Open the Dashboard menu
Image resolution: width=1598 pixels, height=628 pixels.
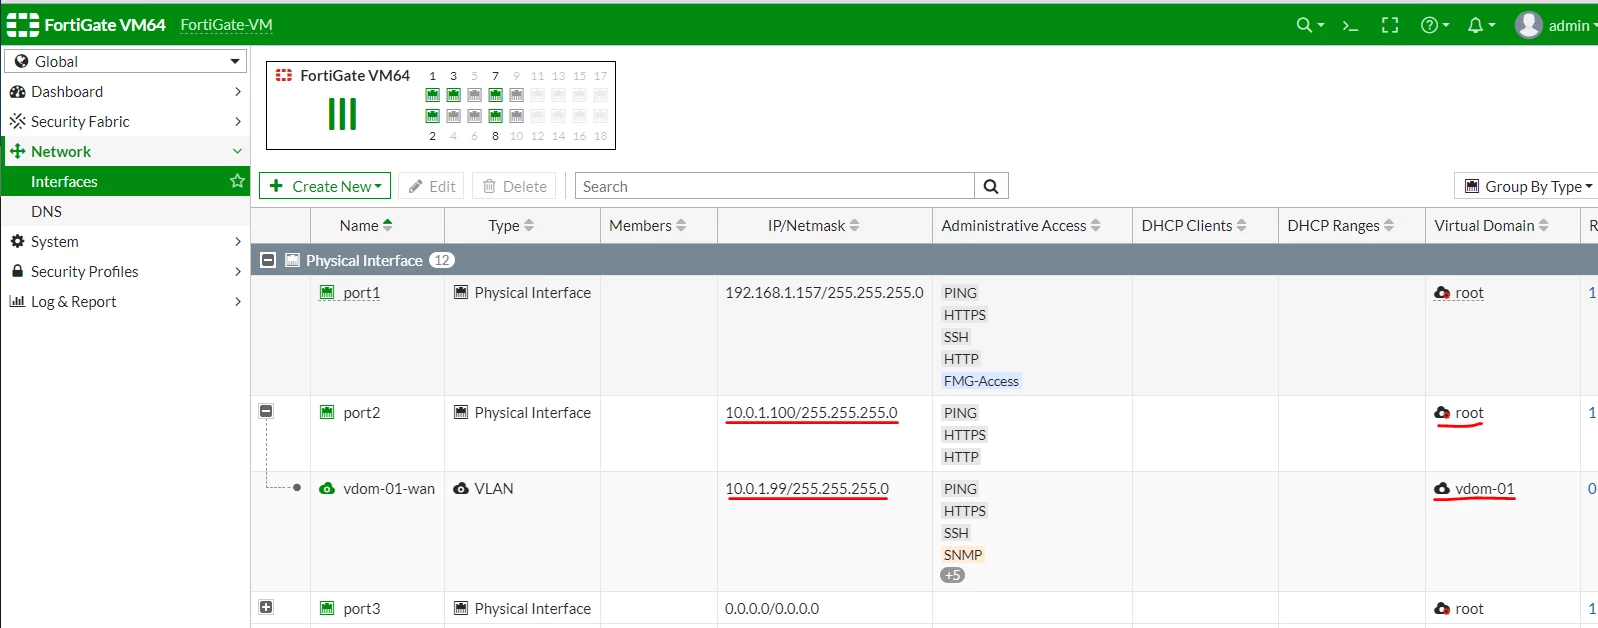pos(125,91)
